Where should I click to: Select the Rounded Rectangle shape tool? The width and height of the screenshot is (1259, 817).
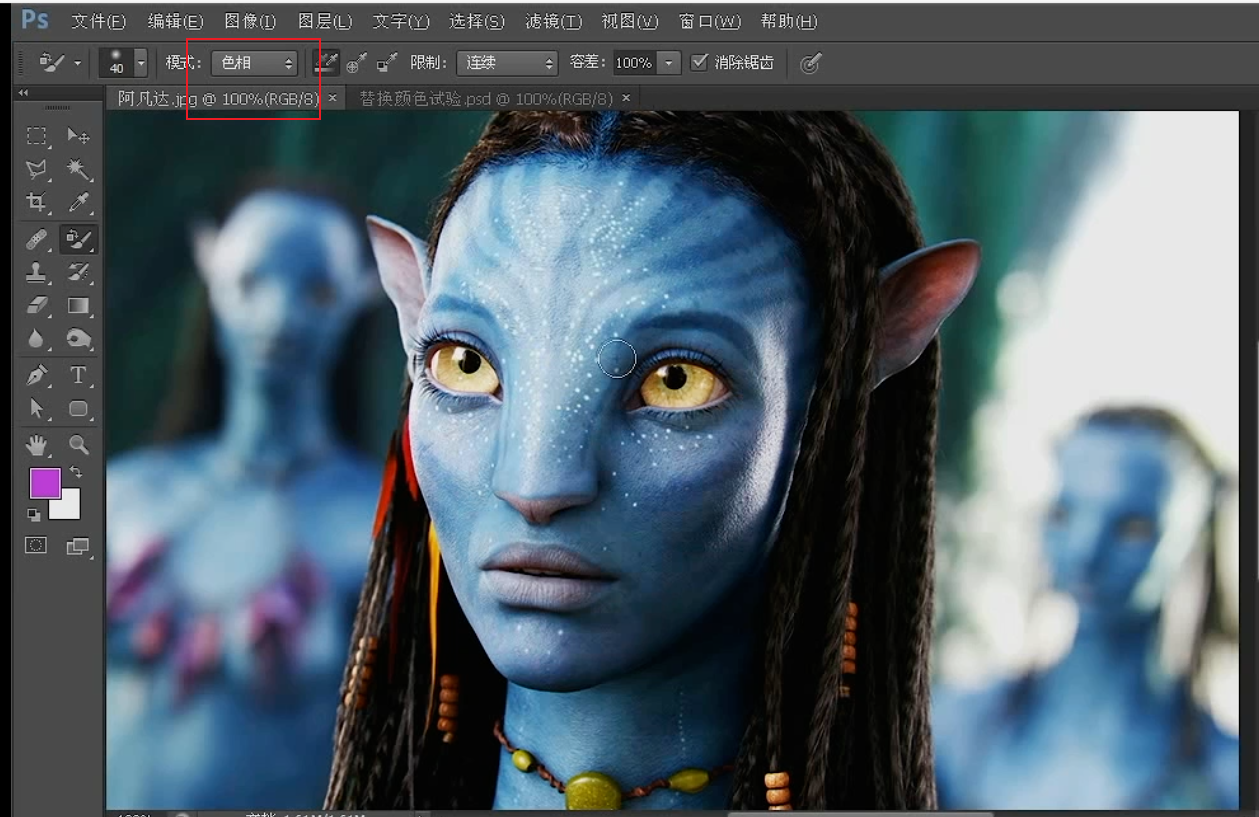tap(78, 409)
